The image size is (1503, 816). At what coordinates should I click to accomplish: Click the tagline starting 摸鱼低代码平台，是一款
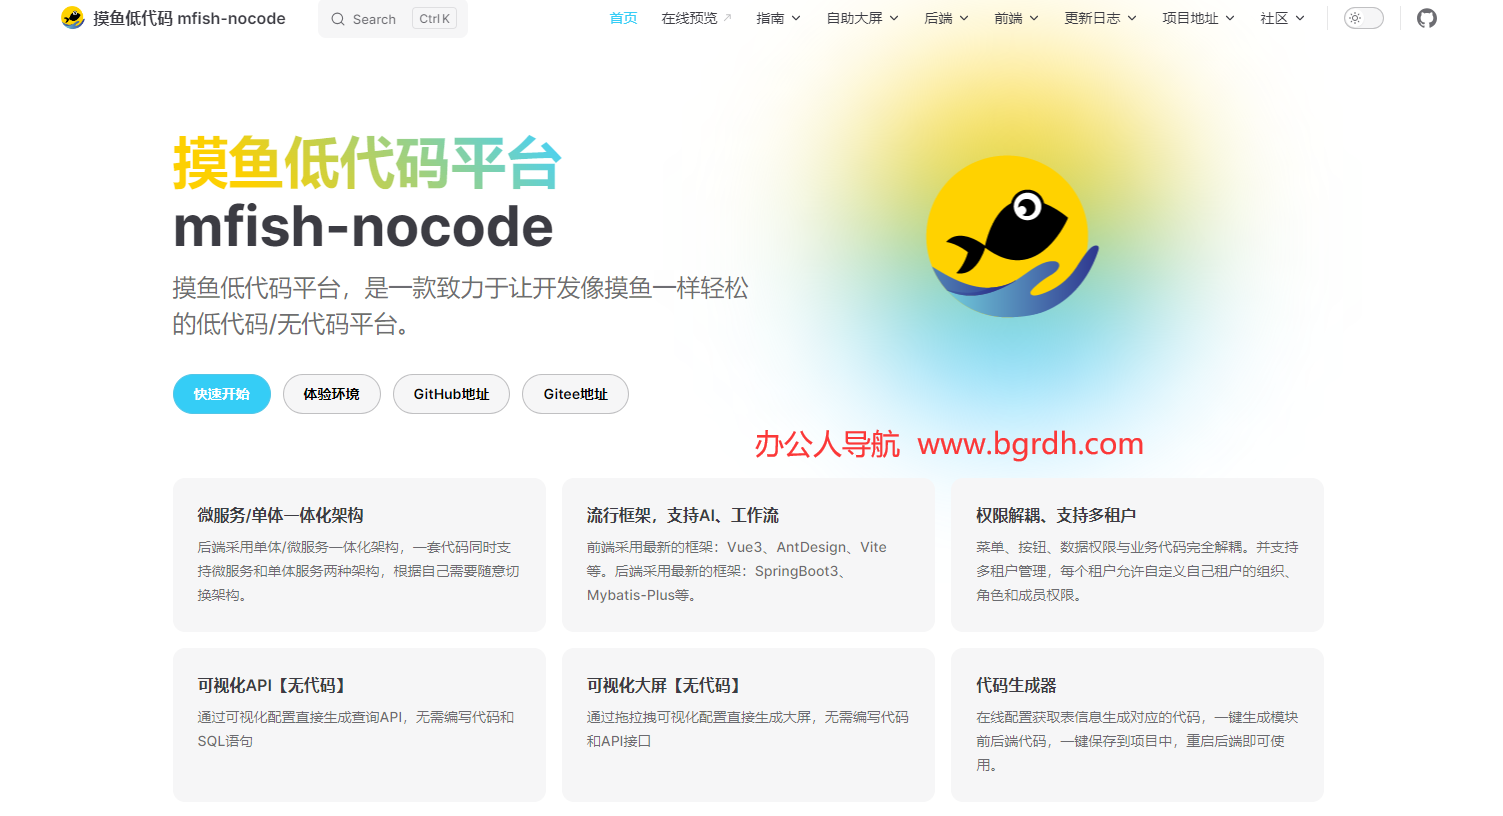coord(460,306)
